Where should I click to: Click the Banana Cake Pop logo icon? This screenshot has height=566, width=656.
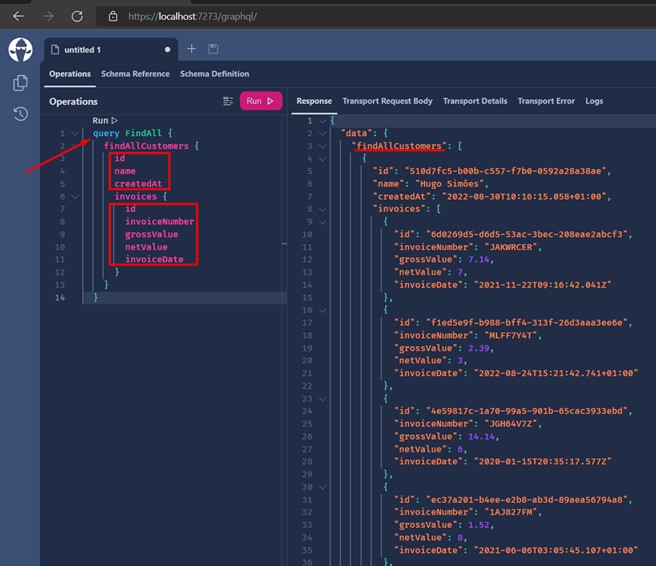20,50
